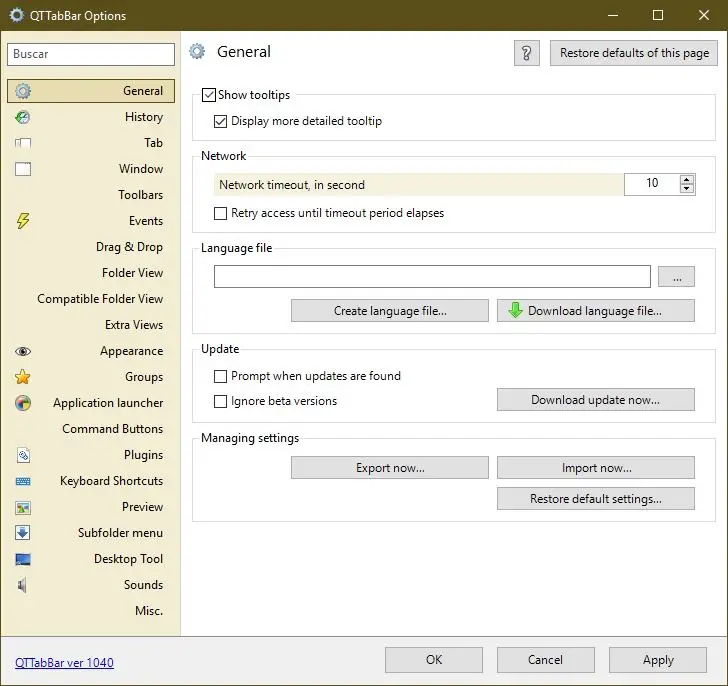Toggle Display more detailed tooltip
Viewport: 728px width, 686px height.
(221, 121)
